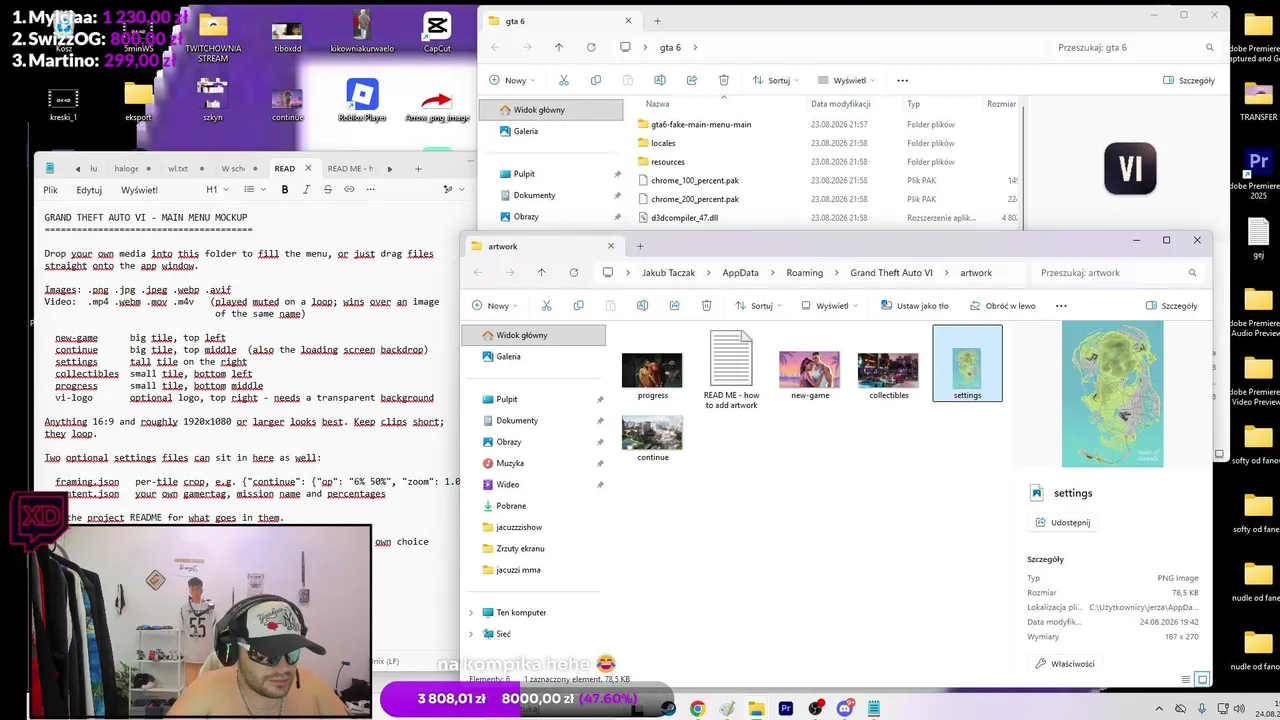Switch to thumbnail view in artwork status bar
Image resolution: width=1280 pixels, height=720 pixels.
pyautogui.click(x=1202, y=679)
